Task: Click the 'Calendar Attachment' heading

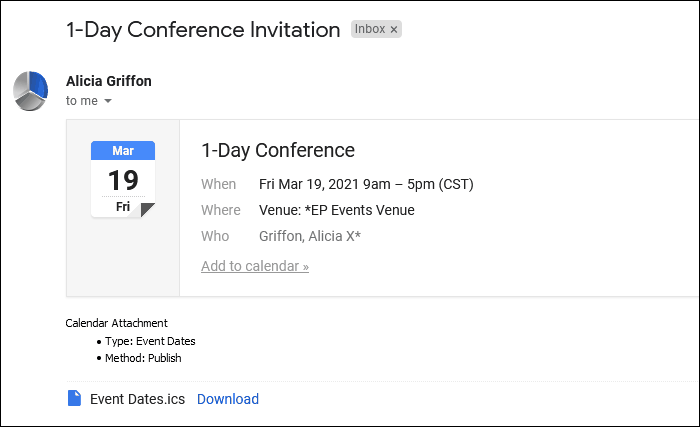Action: point(117,323)
